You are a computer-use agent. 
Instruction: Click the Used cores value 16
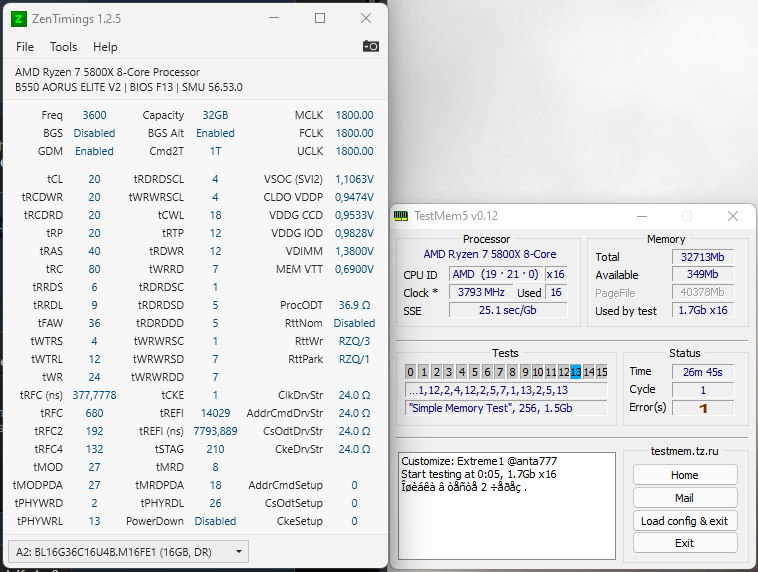tap(556, 292)
